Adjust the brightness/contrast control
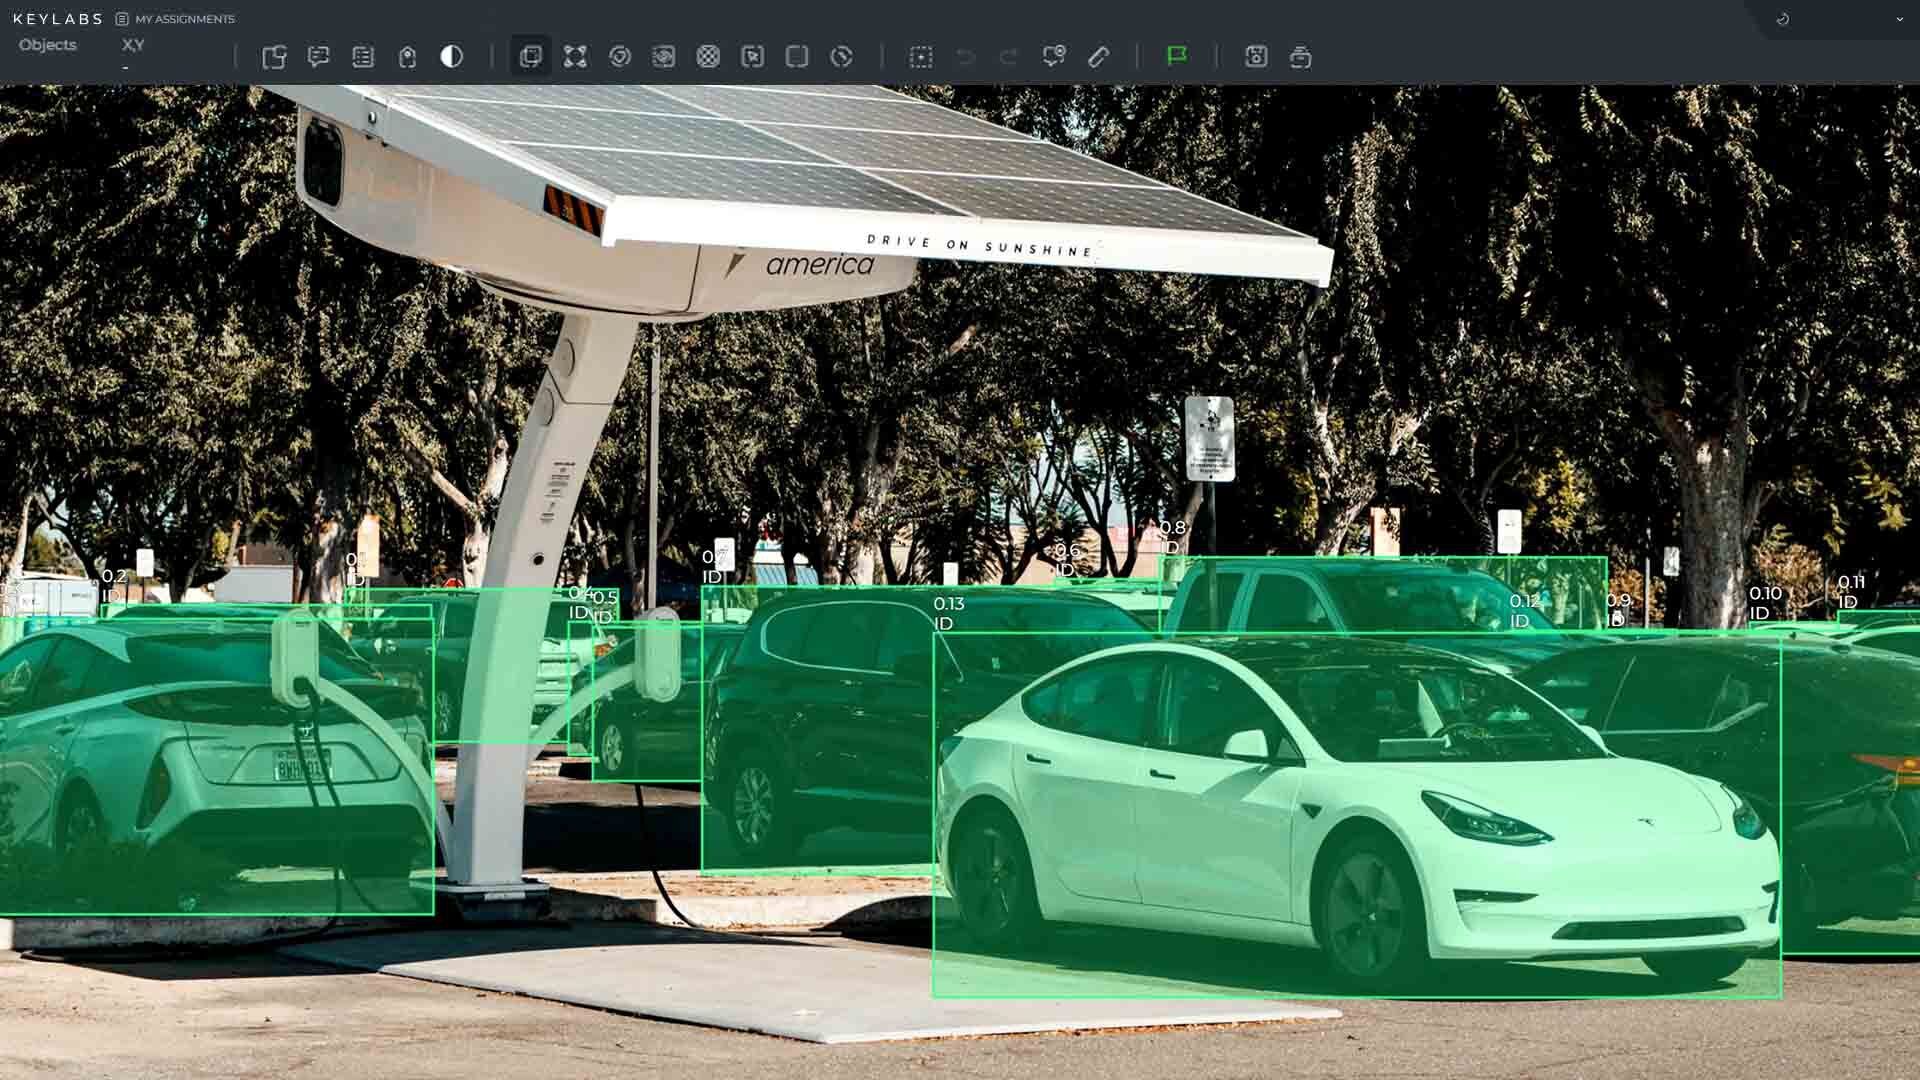Screen dimensions: 1920x1080 pos(452,57)
